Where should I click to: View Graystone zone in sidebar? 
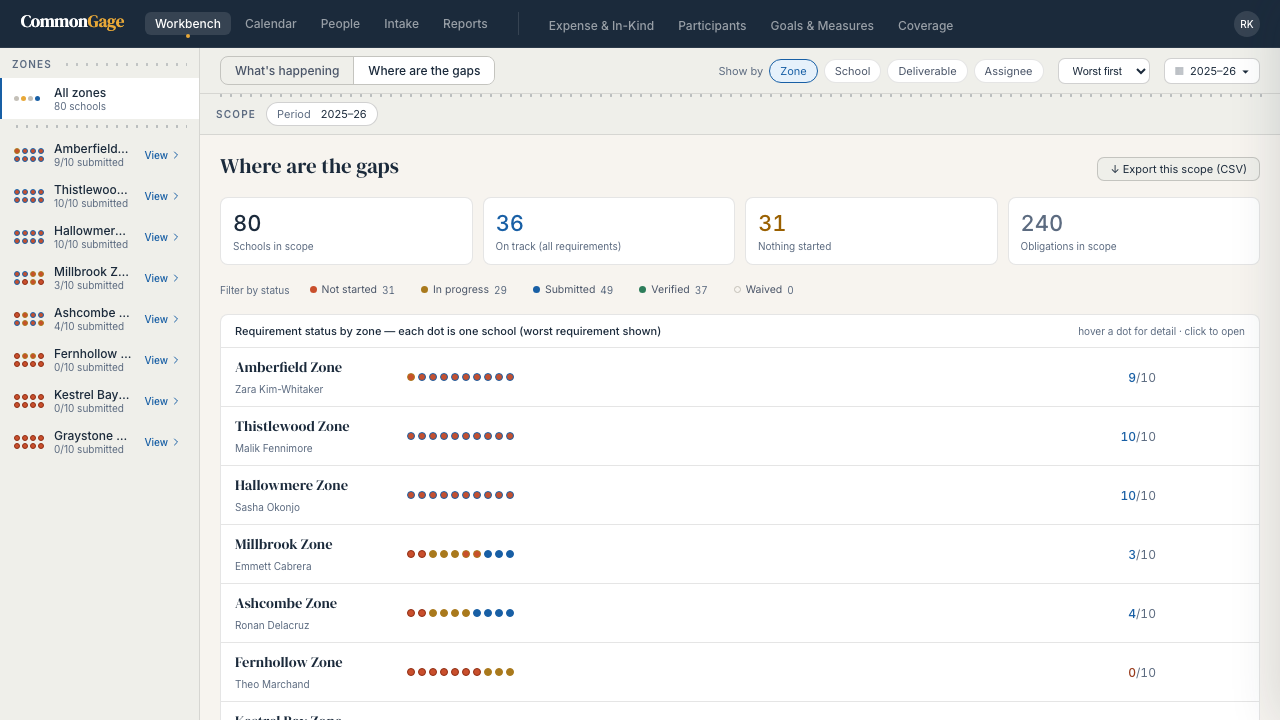[x=162, y=442]
